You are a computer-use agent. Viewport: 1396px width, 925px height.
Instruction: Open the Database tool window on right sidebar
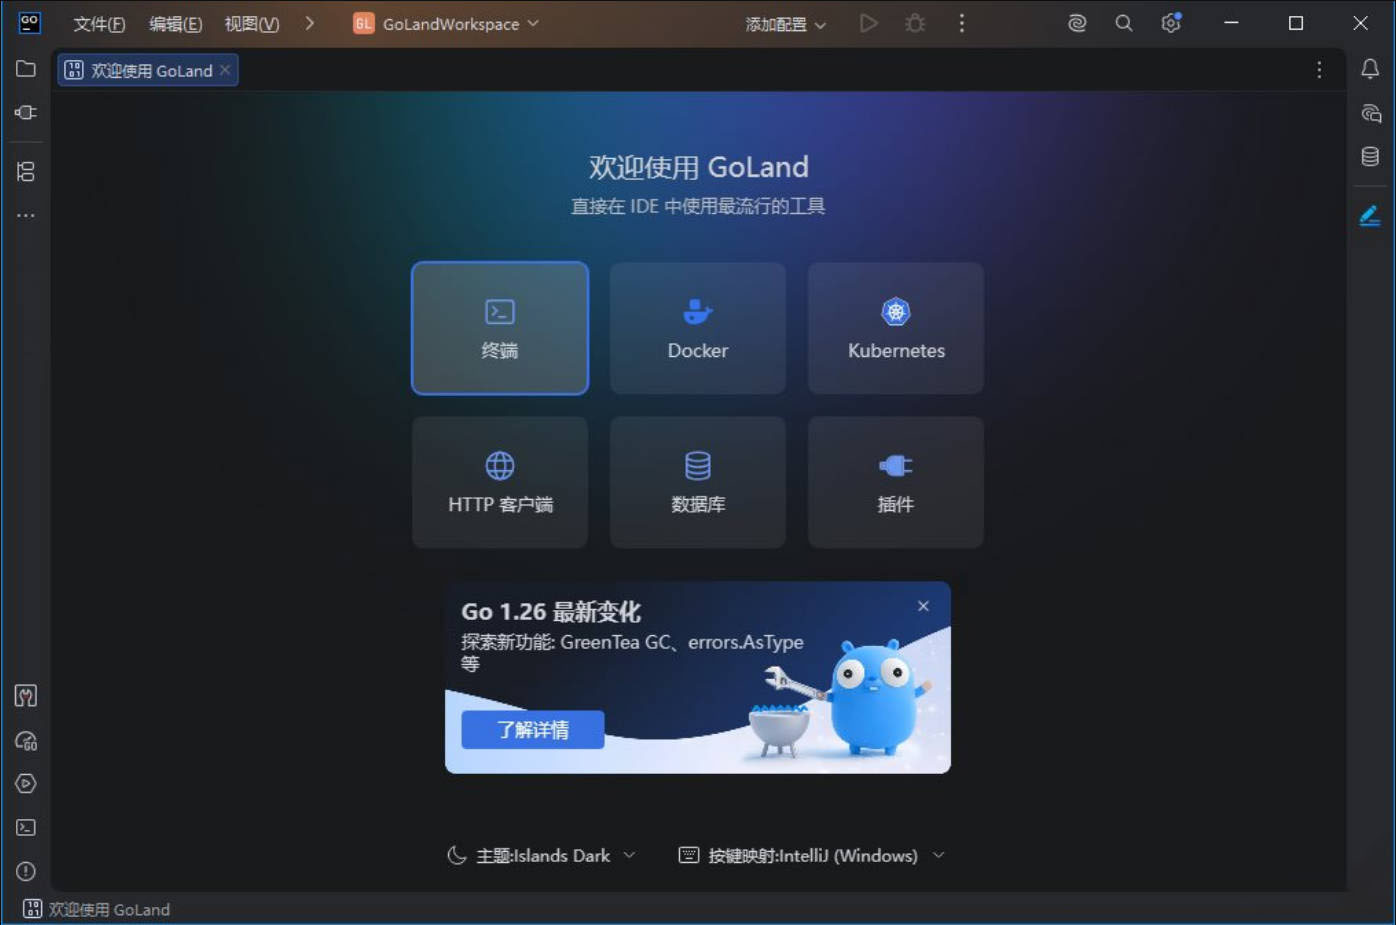pos(1370,156)
